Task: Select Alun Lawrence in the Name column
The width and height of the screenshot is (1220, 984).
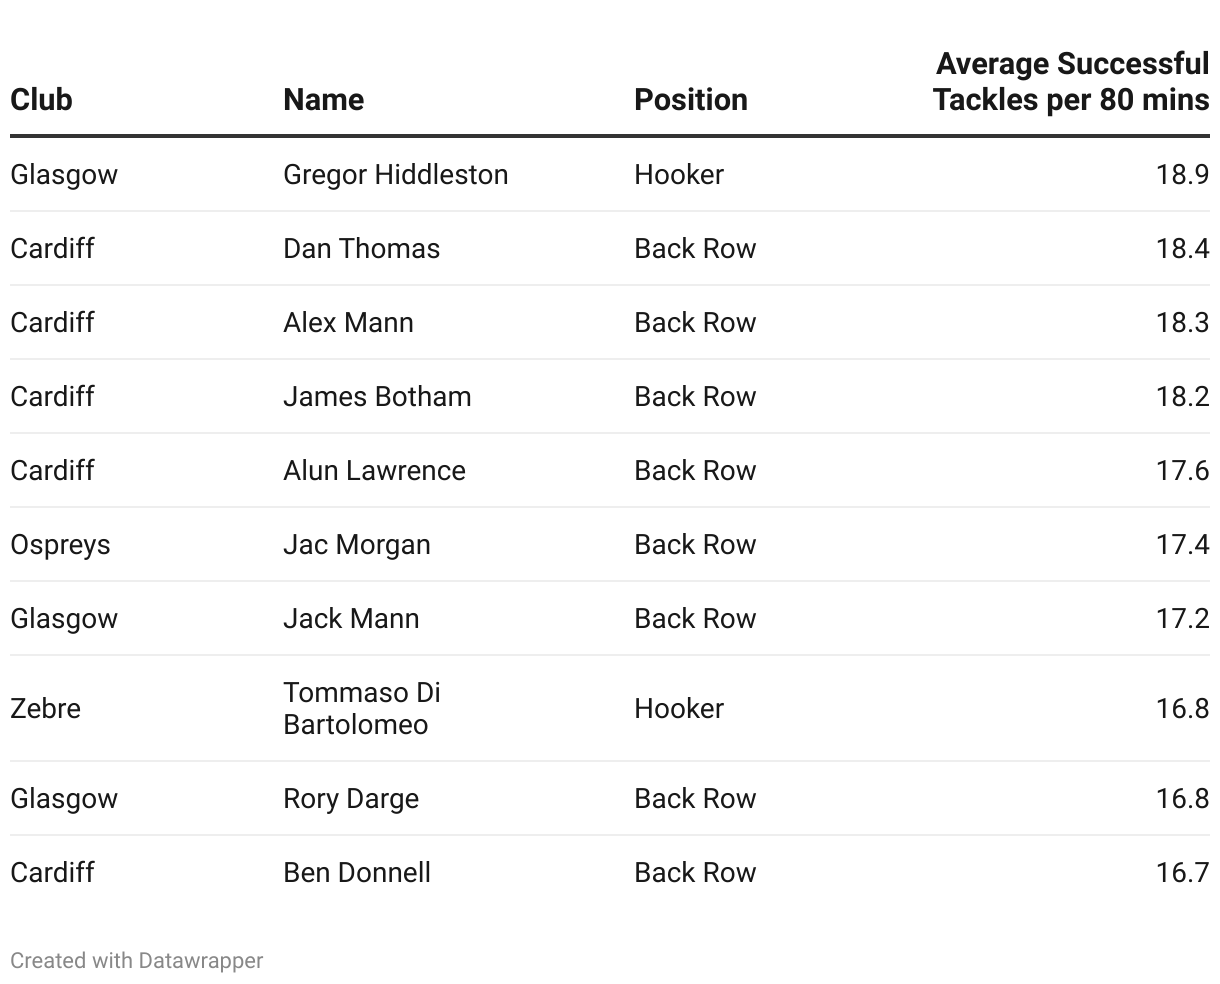Action: (374, 471)
